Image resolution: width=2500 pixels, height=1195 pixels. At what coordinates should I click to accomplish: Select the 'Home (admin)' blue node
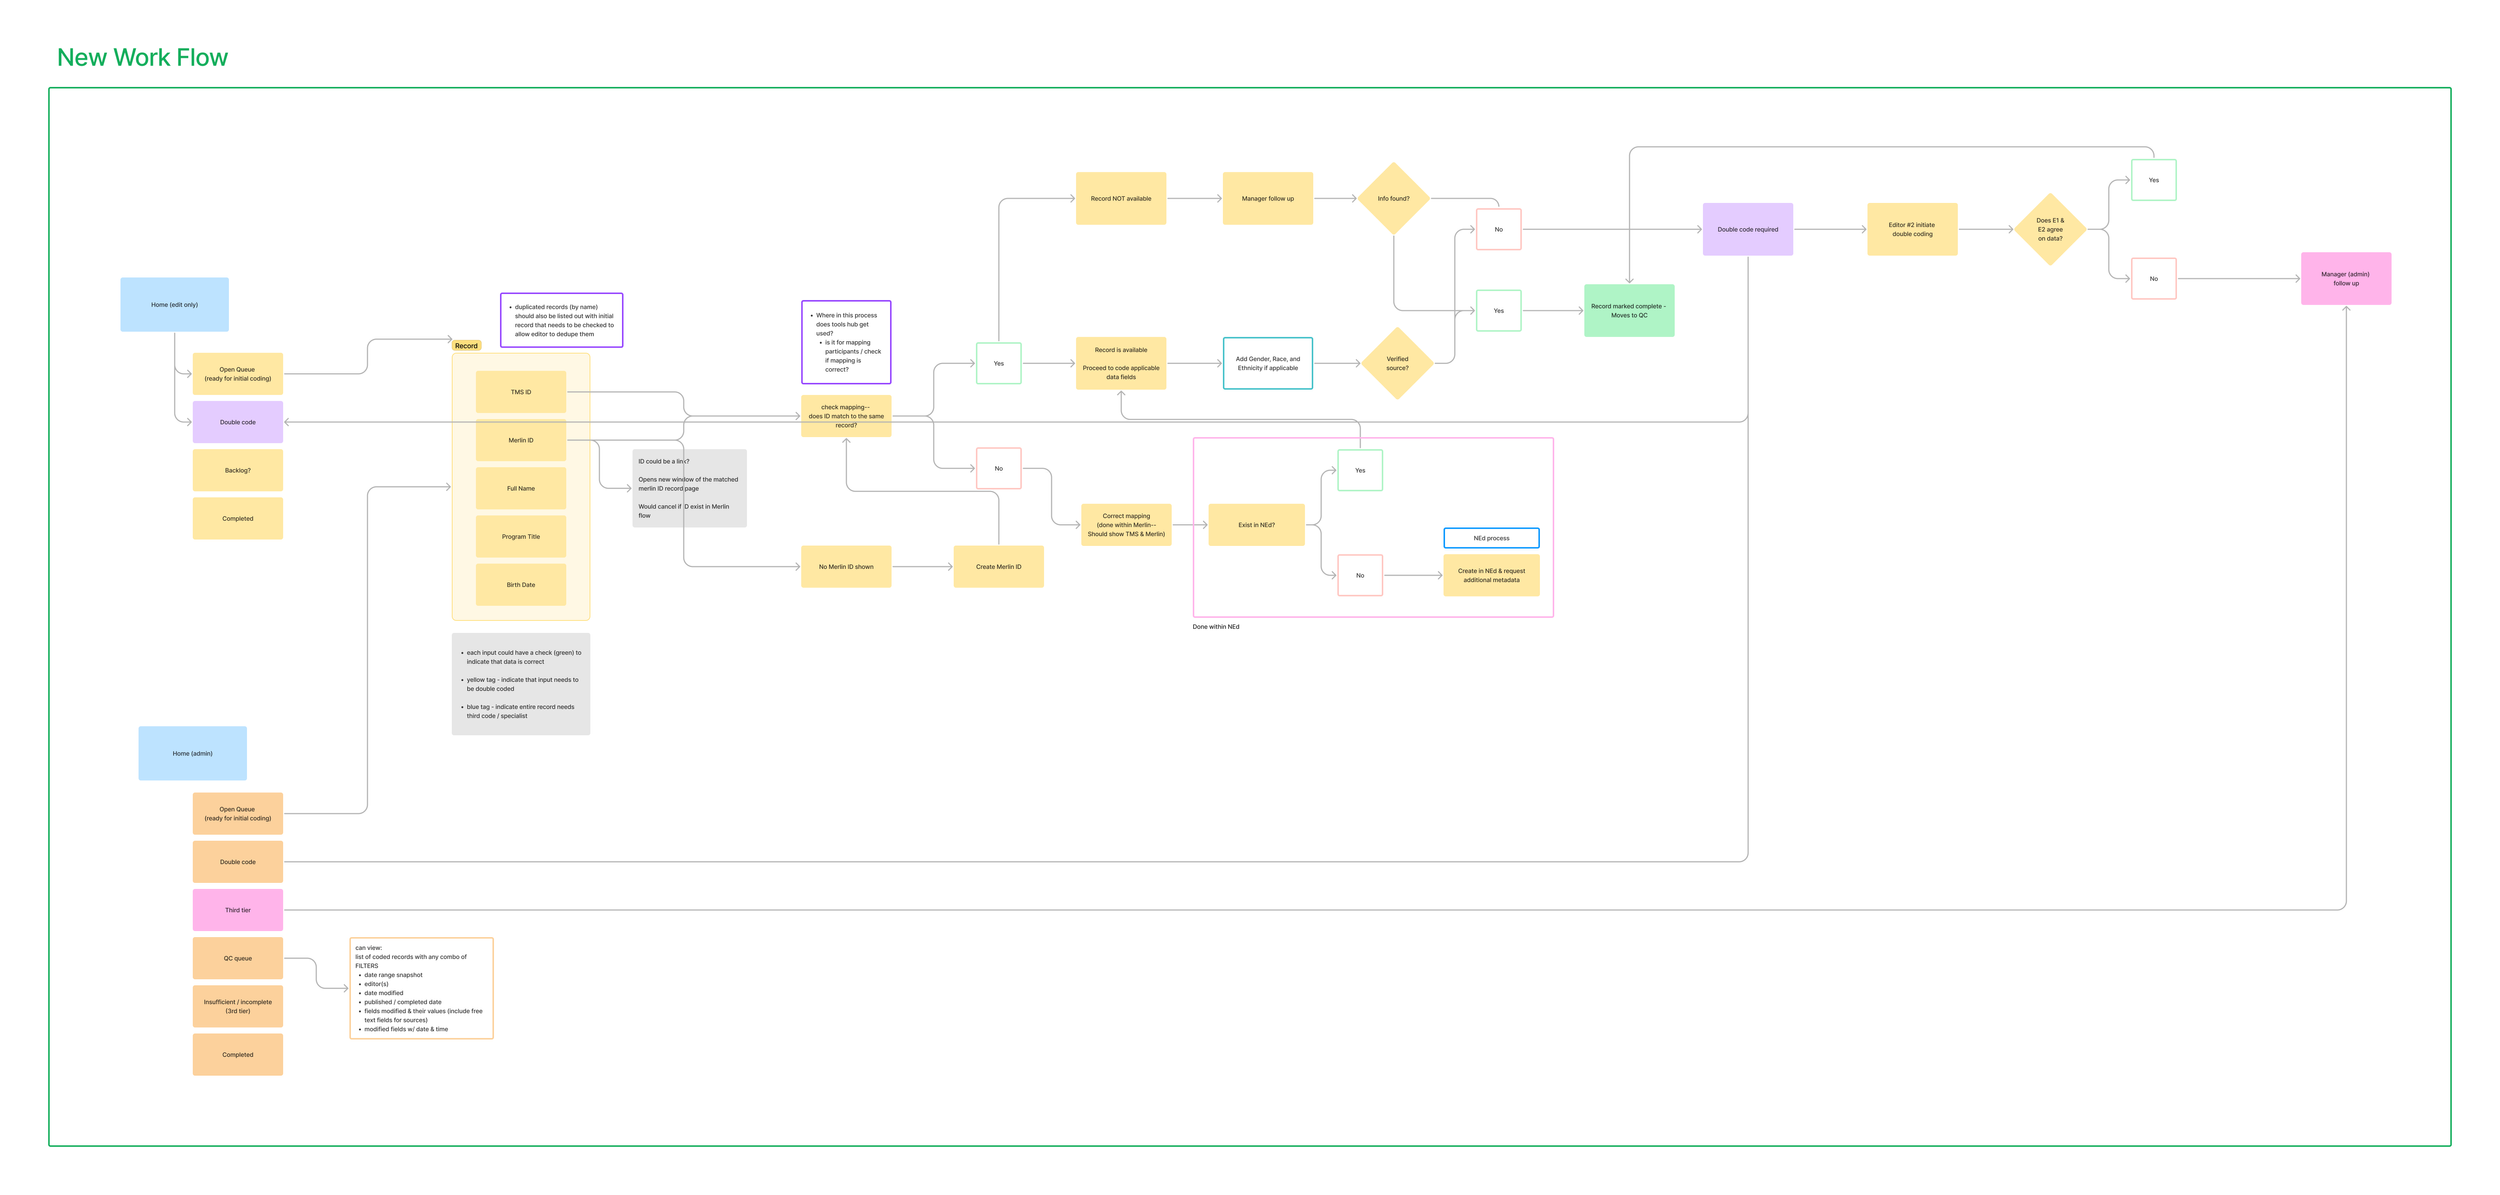pos(192,753)
